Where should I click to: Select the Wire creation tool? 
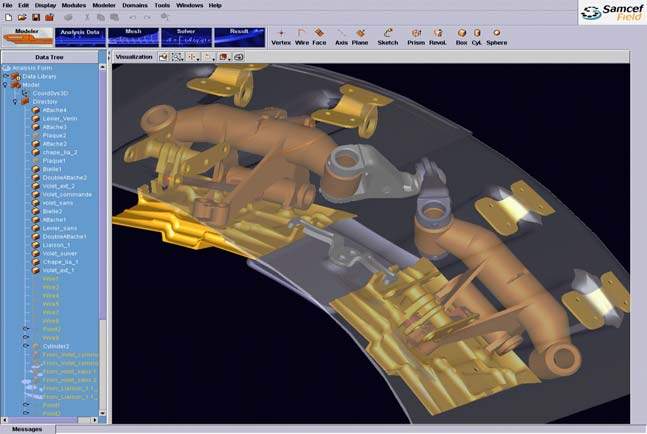[x=302, y=37]
